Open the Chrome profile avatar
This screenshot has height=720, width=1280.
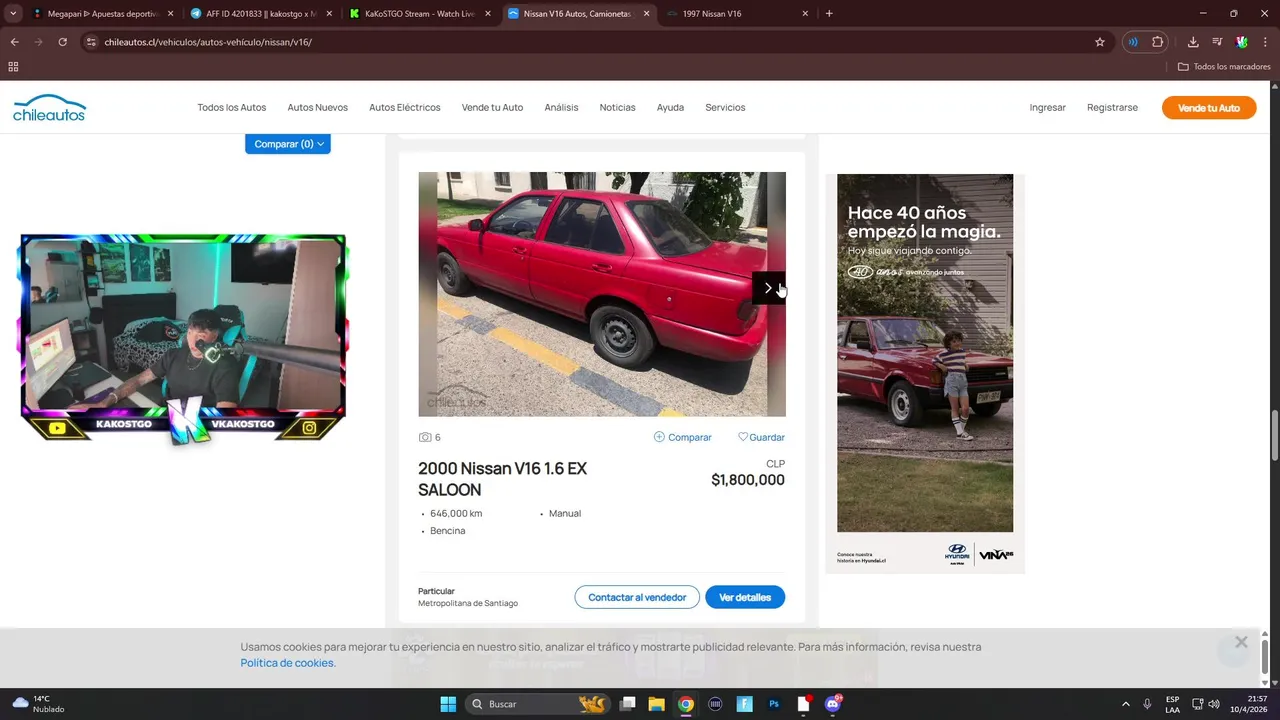point(1241,42)
